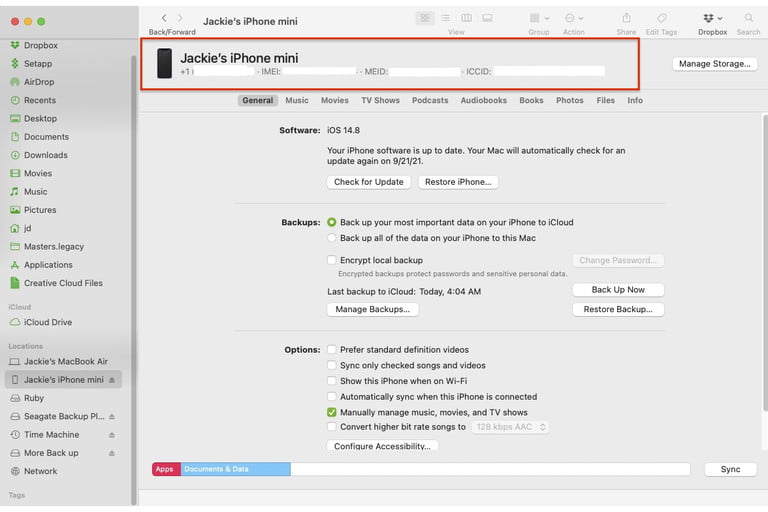The height and width of the screenshot is (512, 768).
Task: Select back up all data to this Mac
Action: pos(332,238)
